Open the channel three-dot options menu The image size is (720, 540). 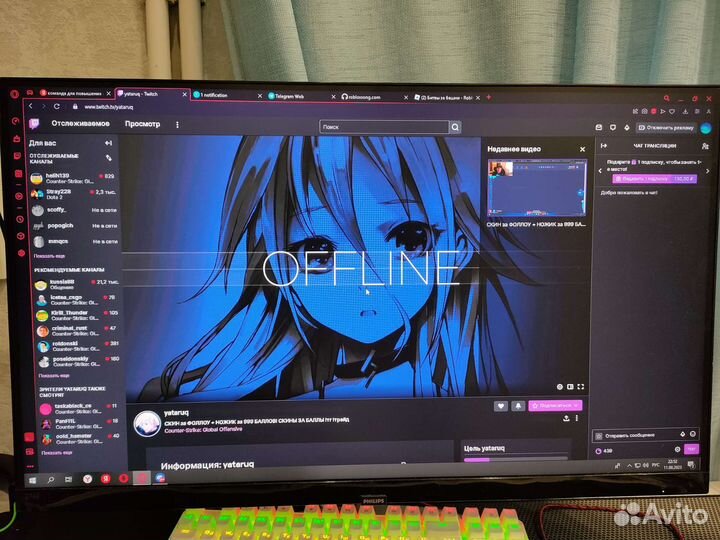click(x=577, y=418)
